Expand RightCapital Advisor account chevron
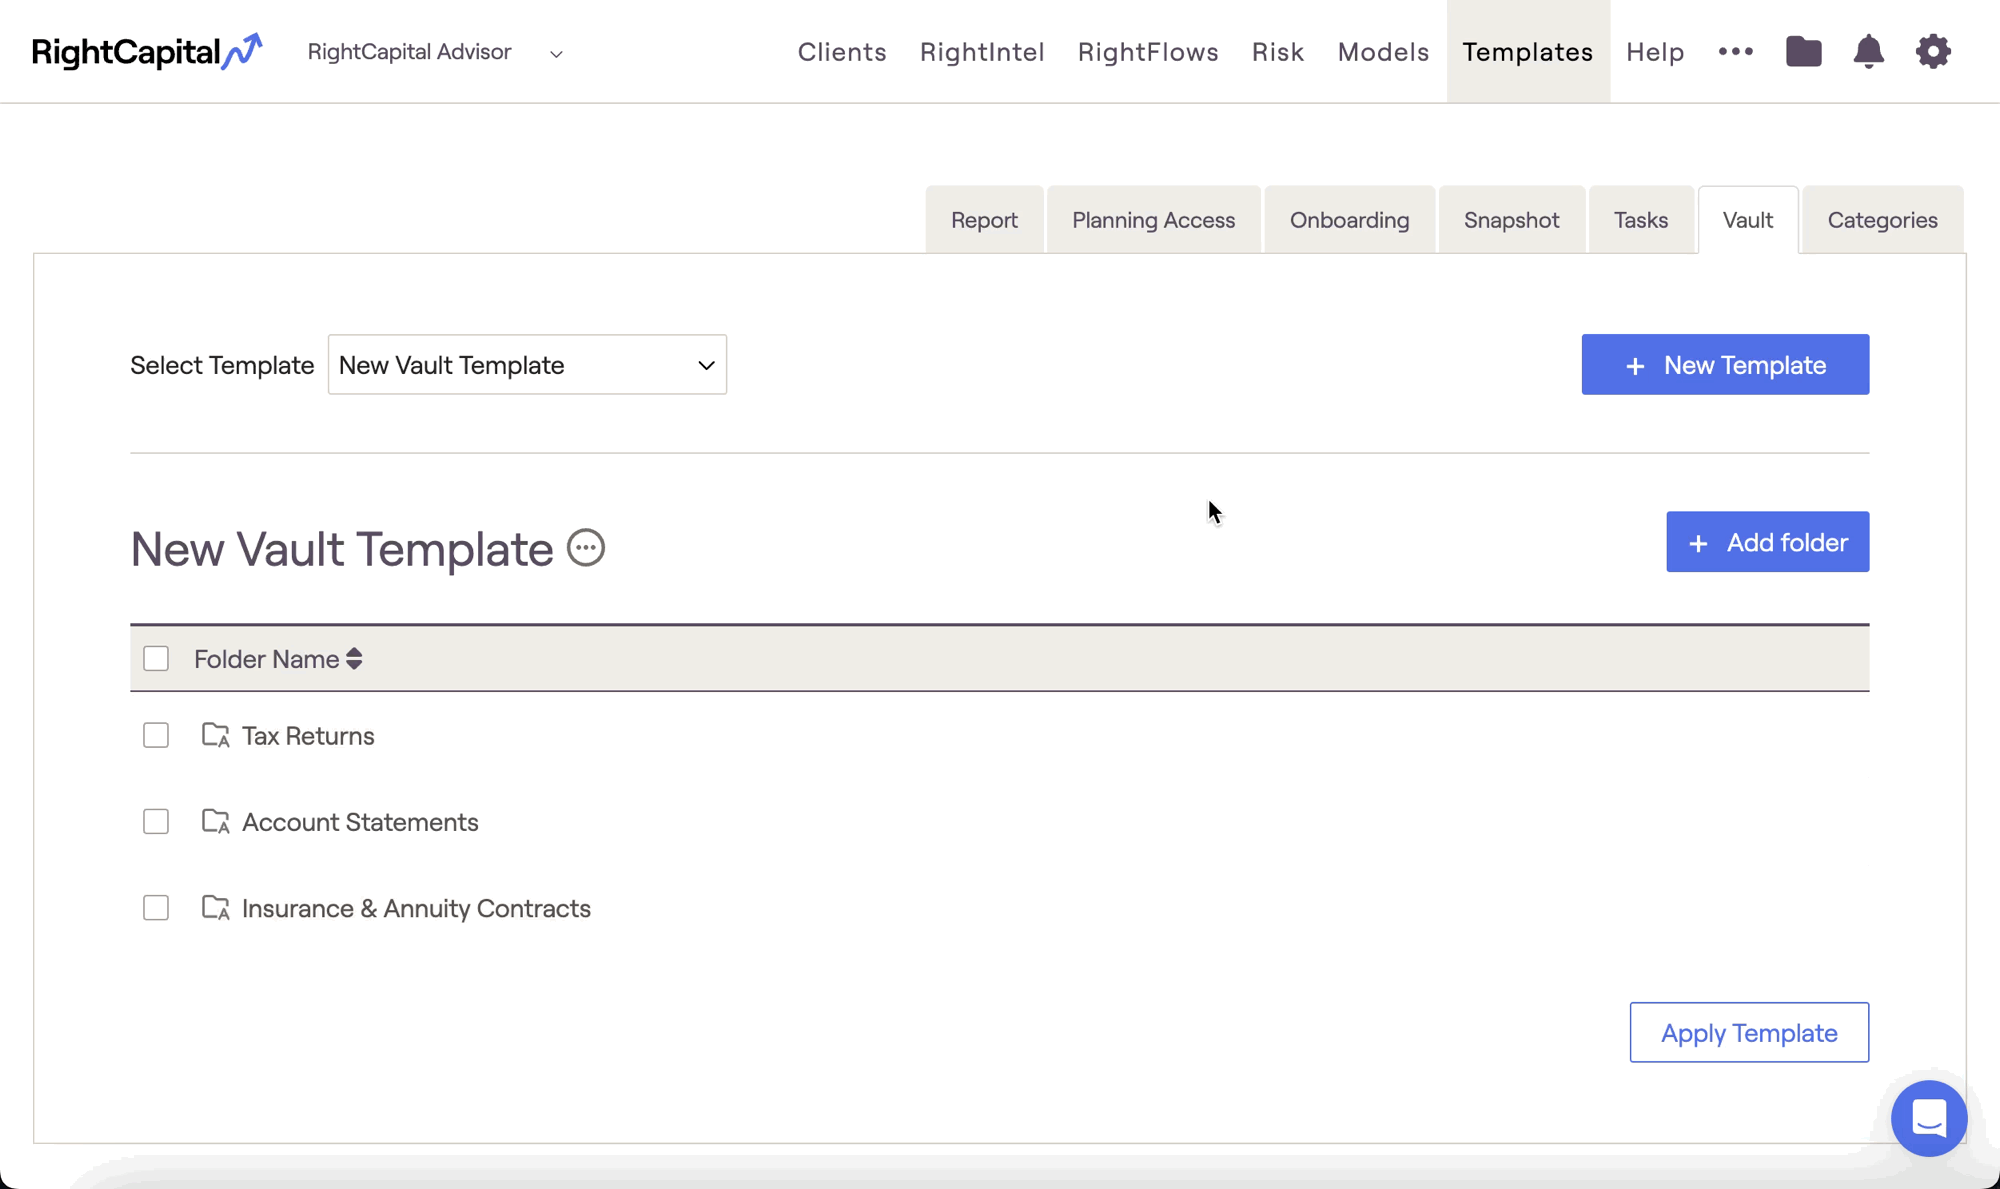 click(x=556, y=54)
